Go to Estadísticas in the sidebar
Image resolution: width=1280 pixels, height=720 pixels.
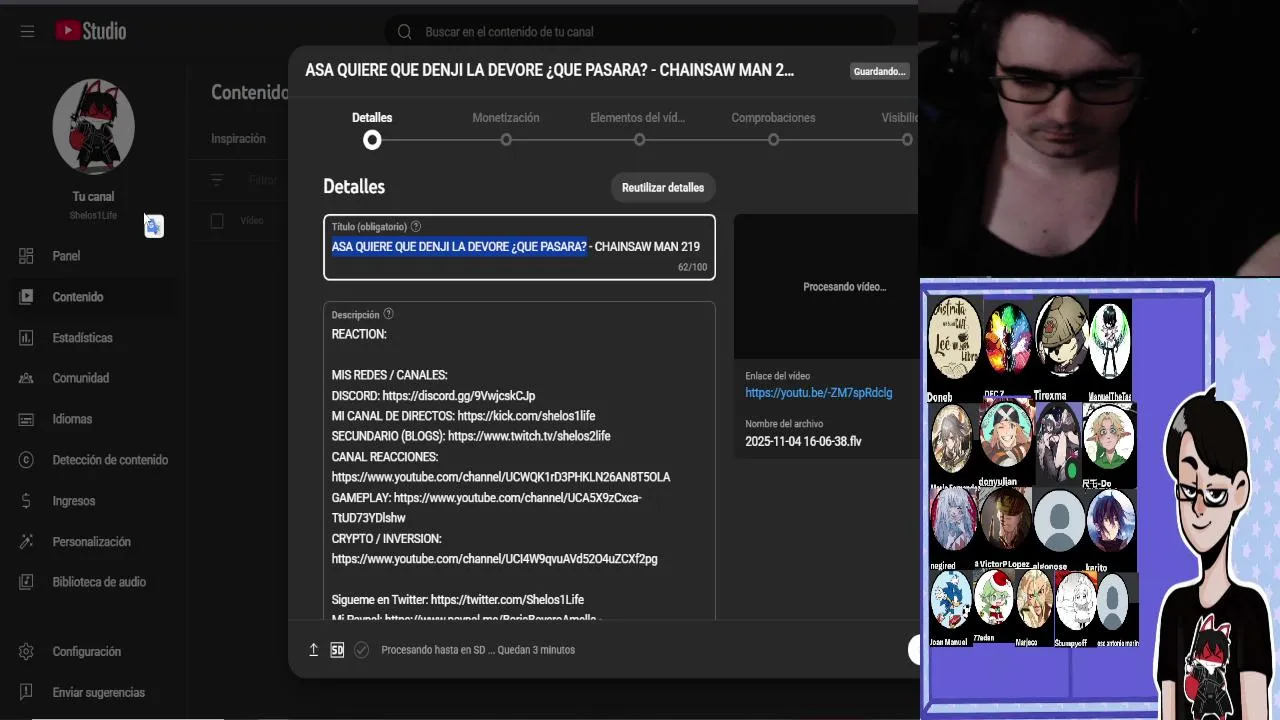coord(82,338)
